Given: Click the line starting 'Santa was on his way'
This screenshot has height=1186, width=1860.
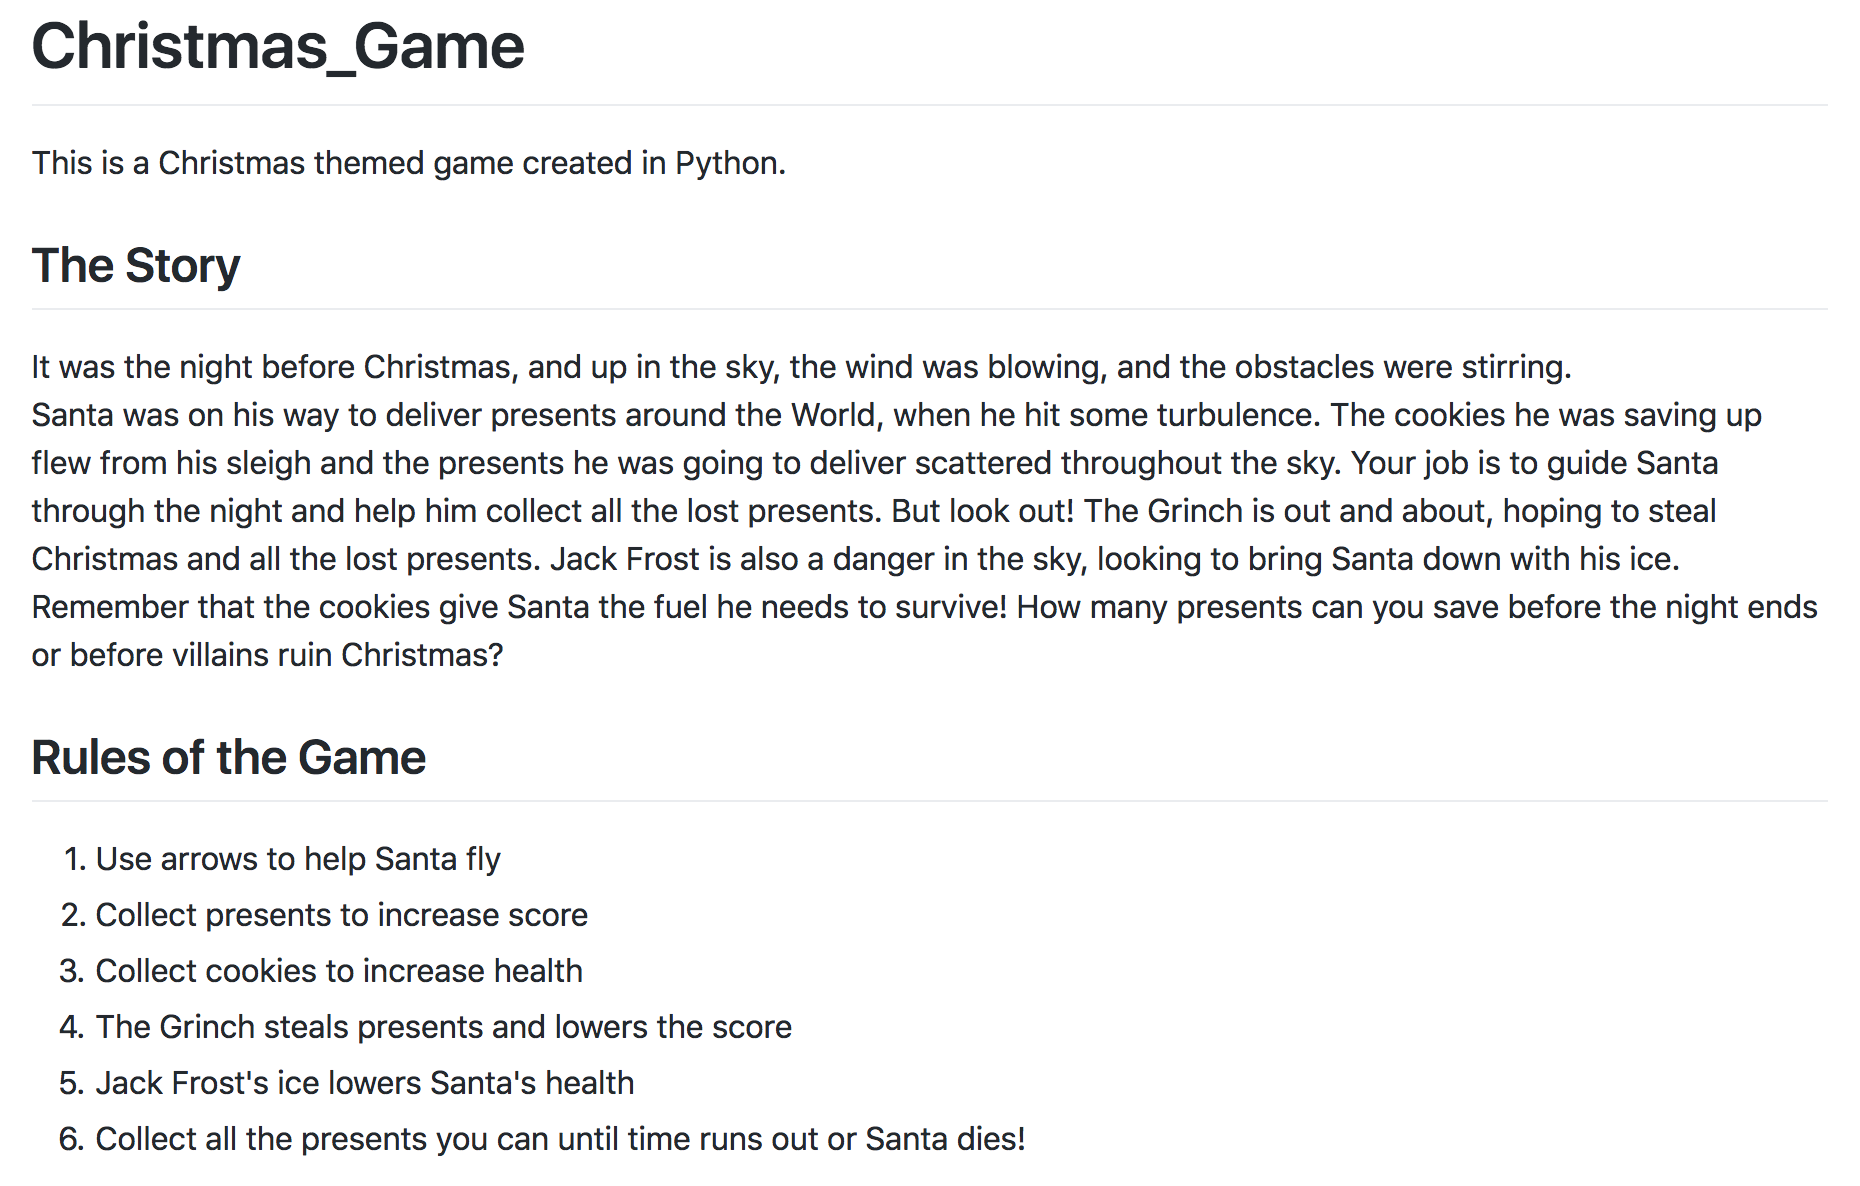Looking at the screenshot, I should [x=897, y=415].
